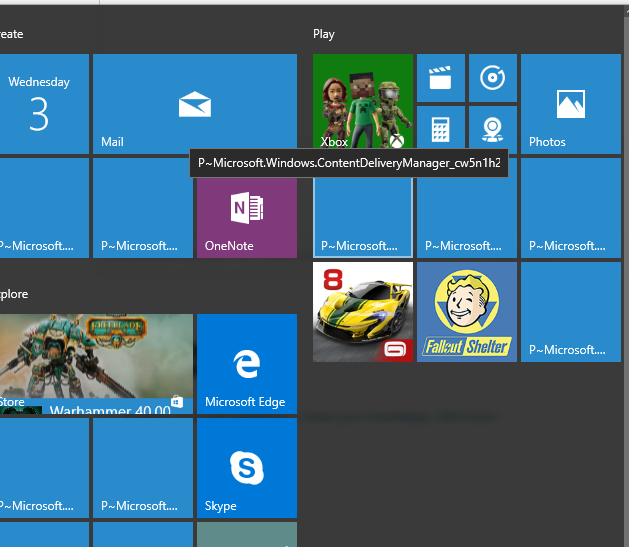Click the Create group header
629x547 pixels.
[12, 34]
